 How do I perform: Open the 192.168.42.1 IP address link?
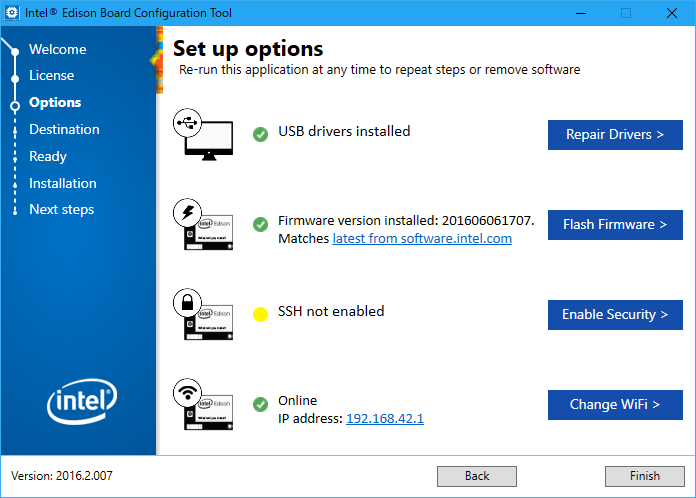point(385,419)
